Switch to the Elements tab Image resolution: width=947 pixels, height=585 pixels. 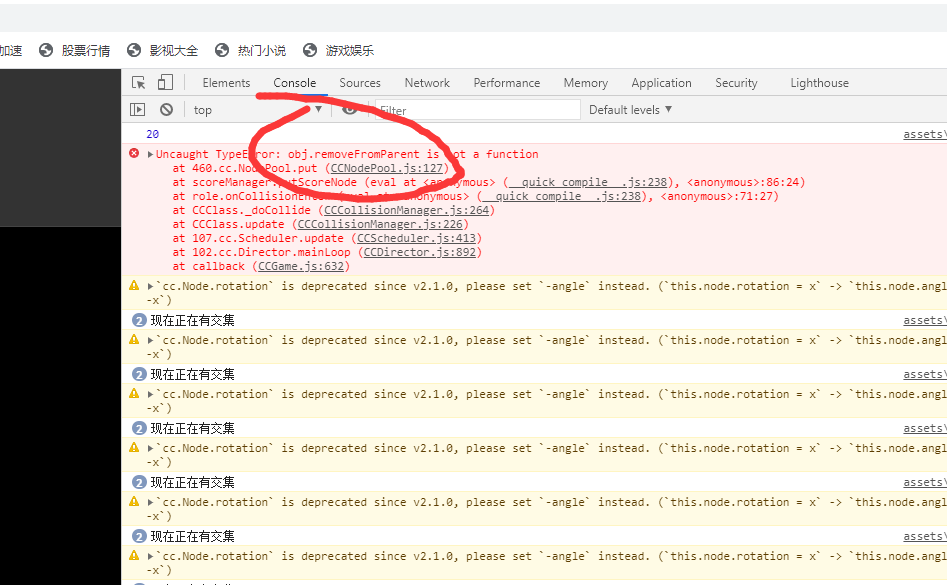tap(226, 83)
